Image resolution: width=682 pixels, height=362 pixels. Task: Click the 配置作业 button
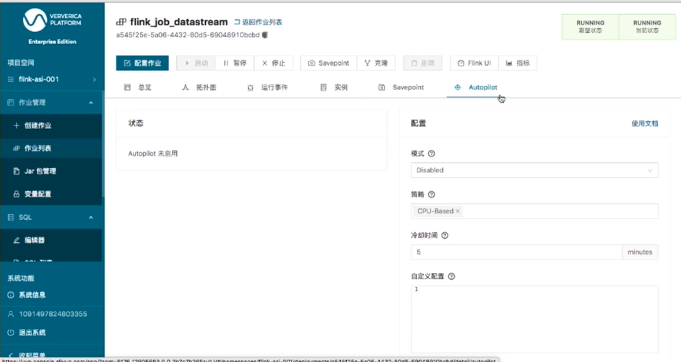142,63
